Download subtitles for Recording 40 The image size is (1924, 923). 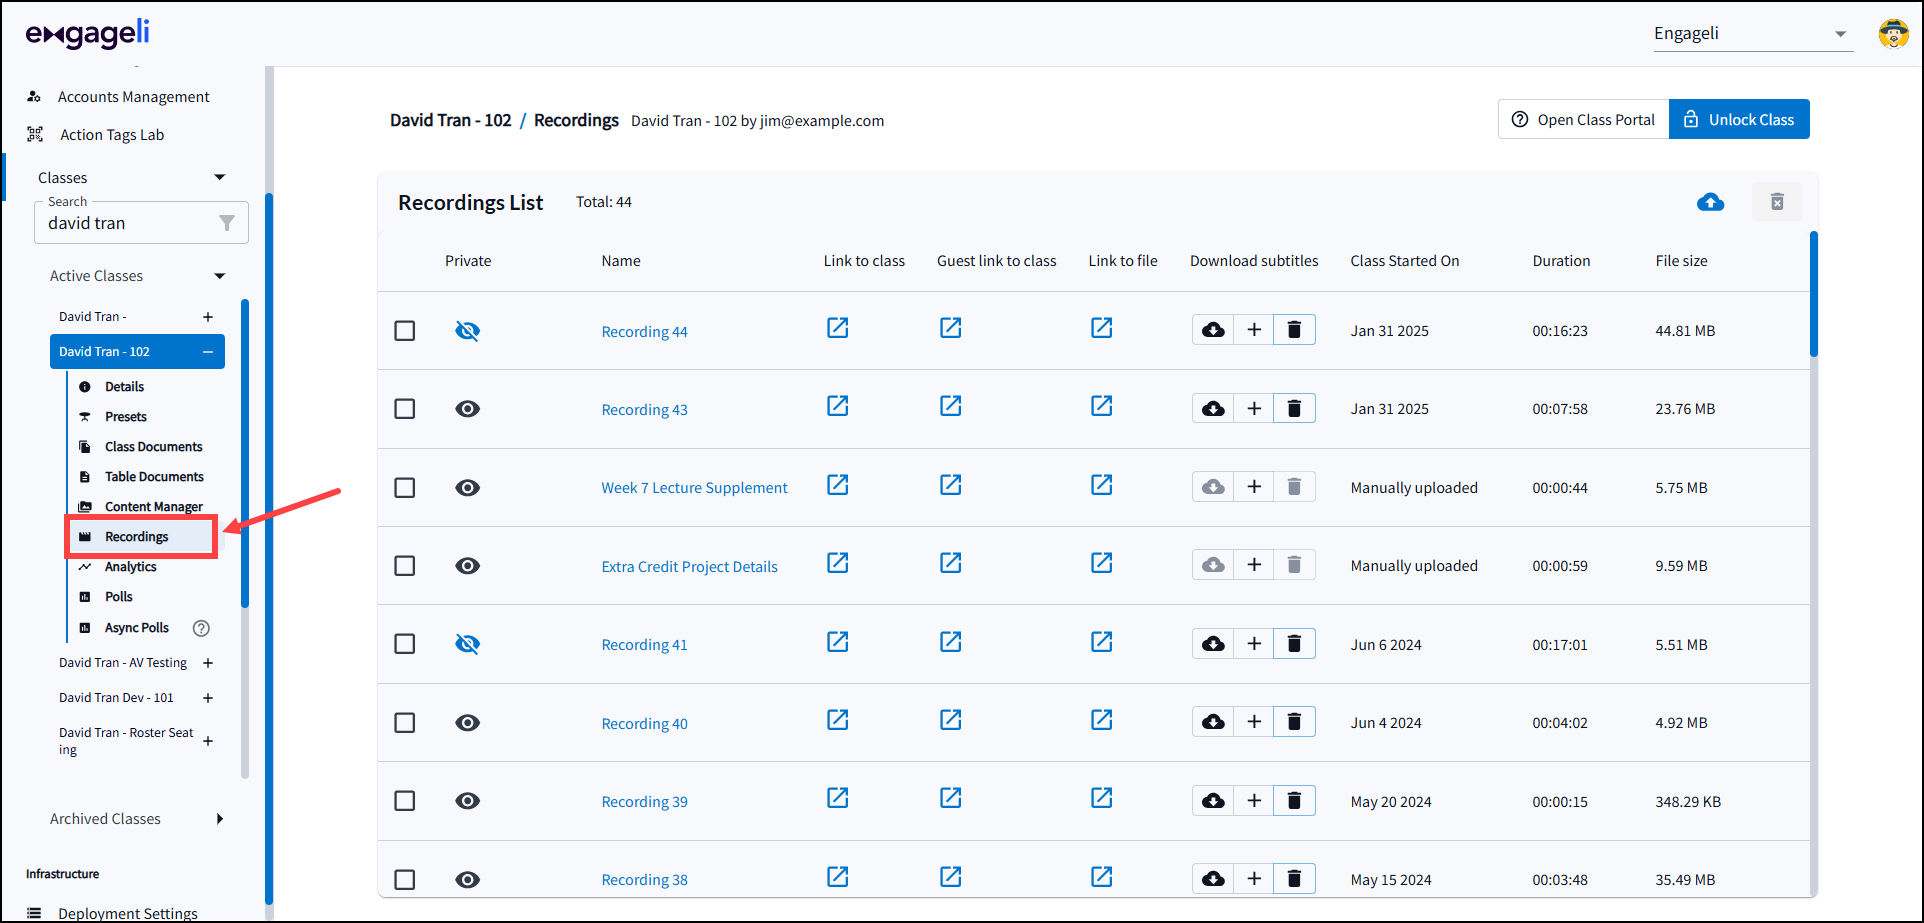click(1213, 722)
